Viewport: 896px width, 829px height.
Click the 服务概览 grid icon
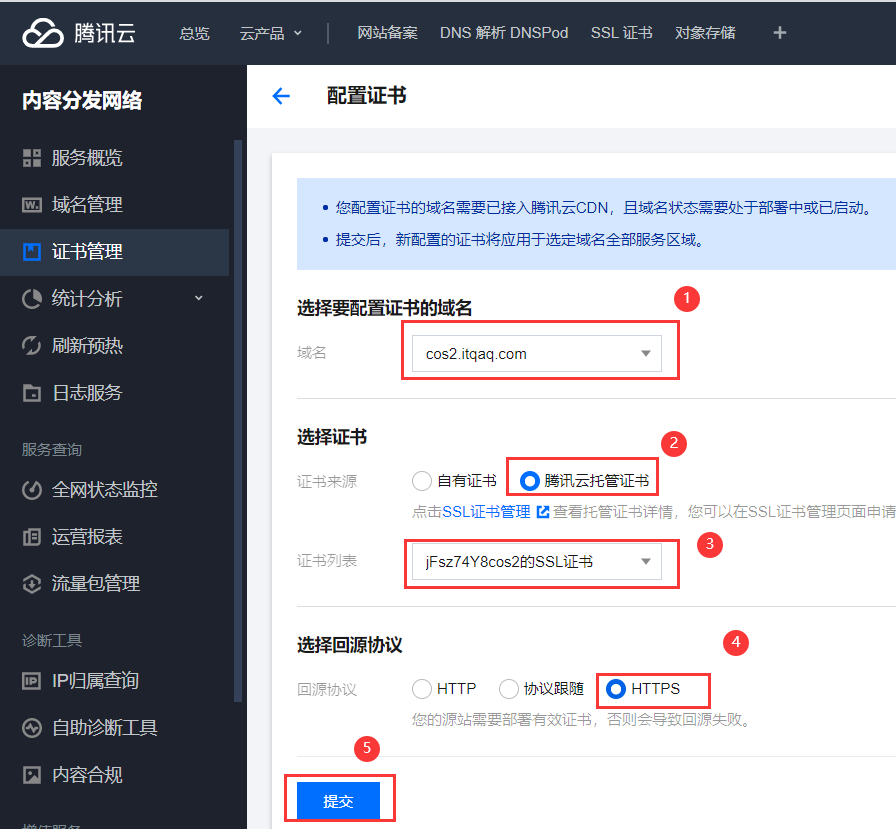tap(31, 158)
